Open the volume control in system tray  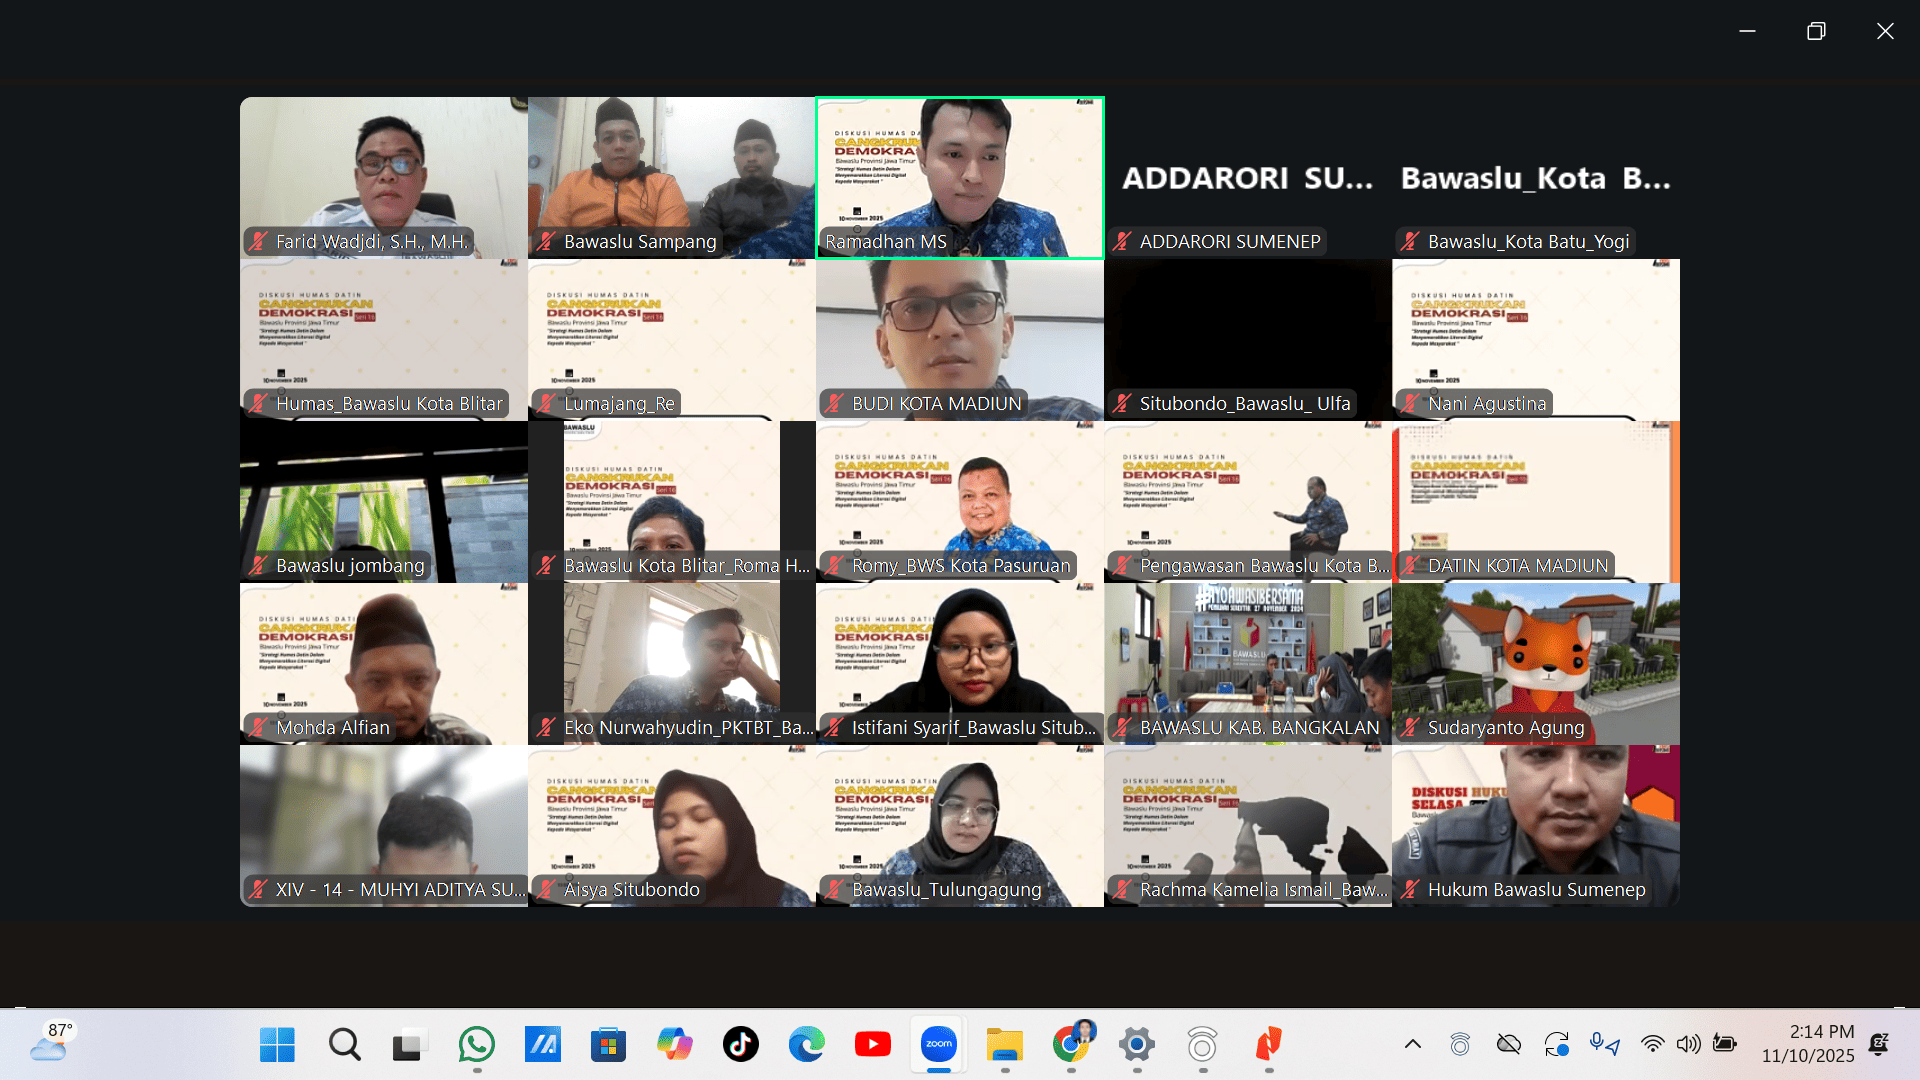click(x=1688, y=1045)
